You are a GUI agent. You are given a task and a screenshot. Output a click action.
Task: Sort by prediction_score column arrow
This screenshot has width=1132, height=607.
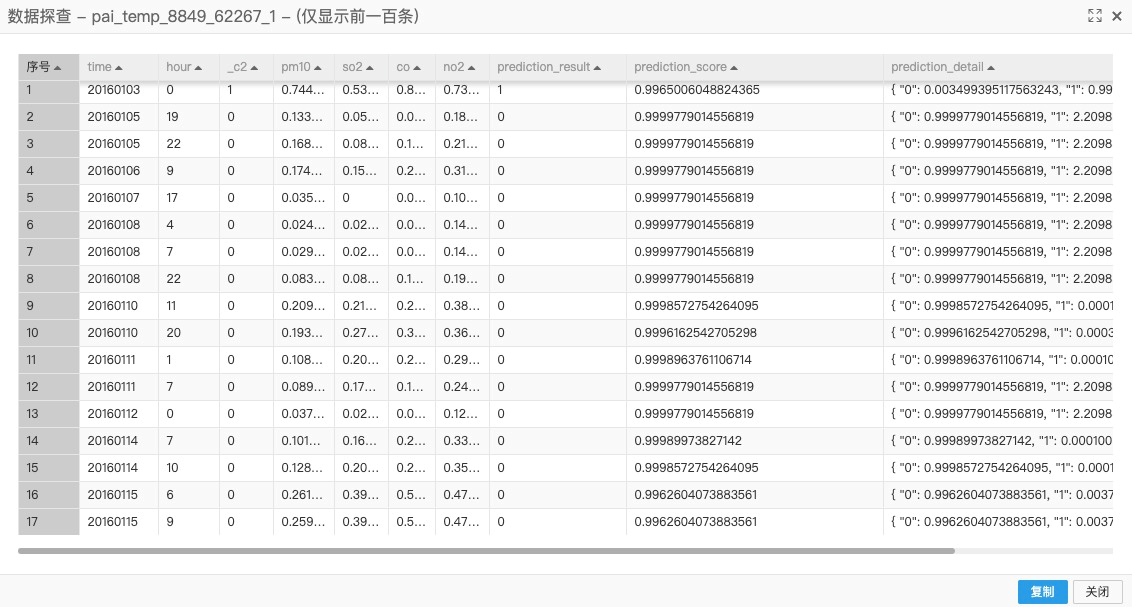click(733, 68)
